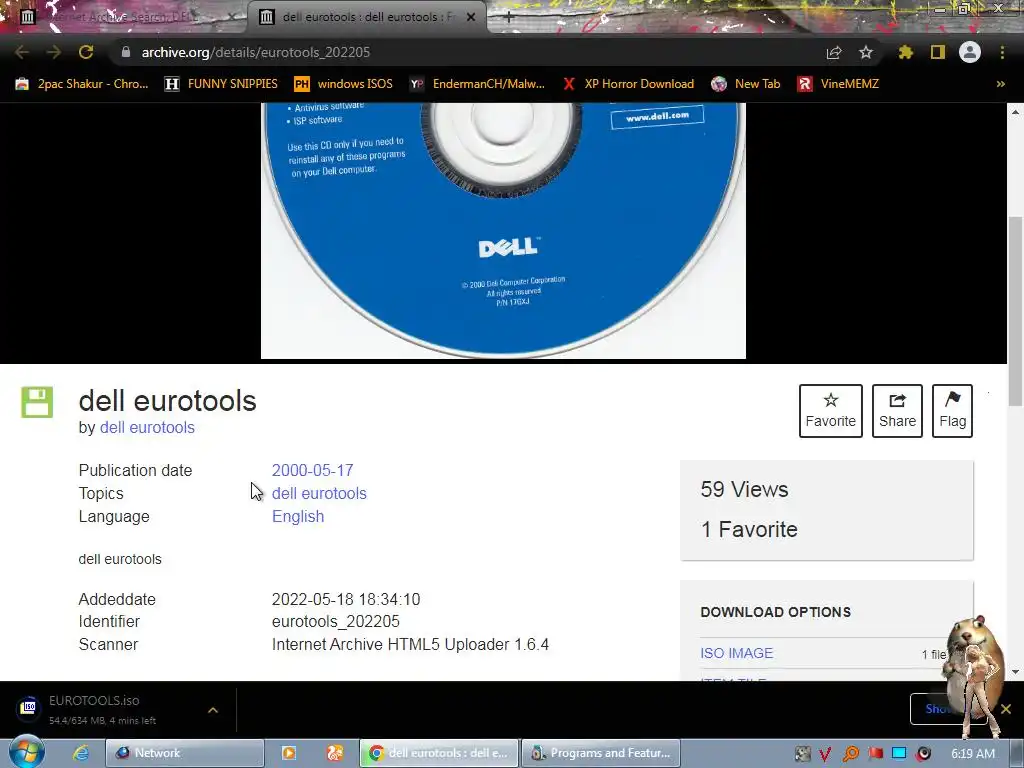Switch to Chrome dell eurotools taskbar button
Screen dimensions: 1024x768
439,753
